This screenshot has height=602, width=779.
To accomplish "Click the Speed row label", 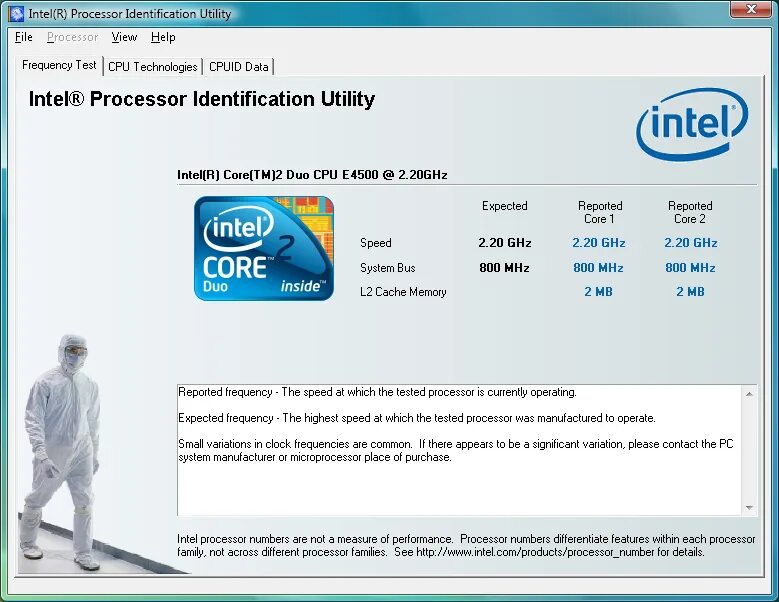I will pyautogui.click(x=376, y=243).
